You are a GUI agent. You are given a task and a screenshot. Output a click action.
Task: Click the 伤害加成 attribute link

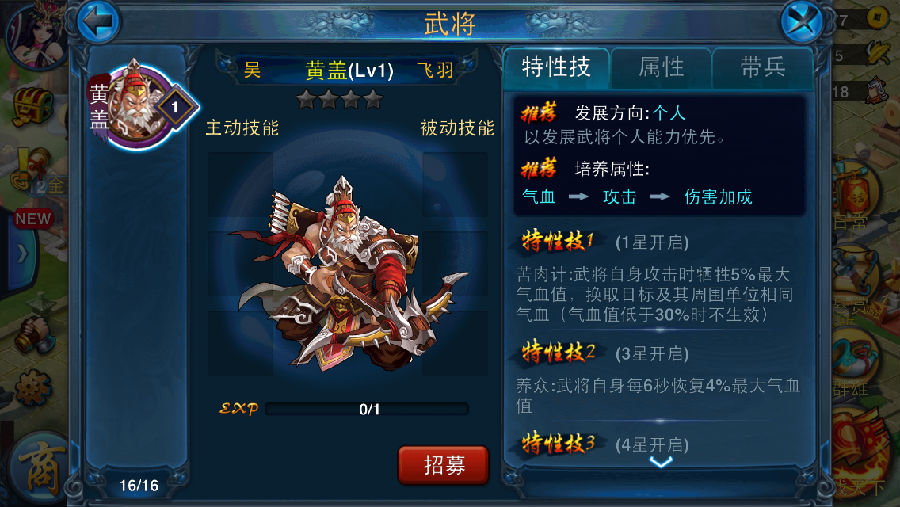click(718, 197)
